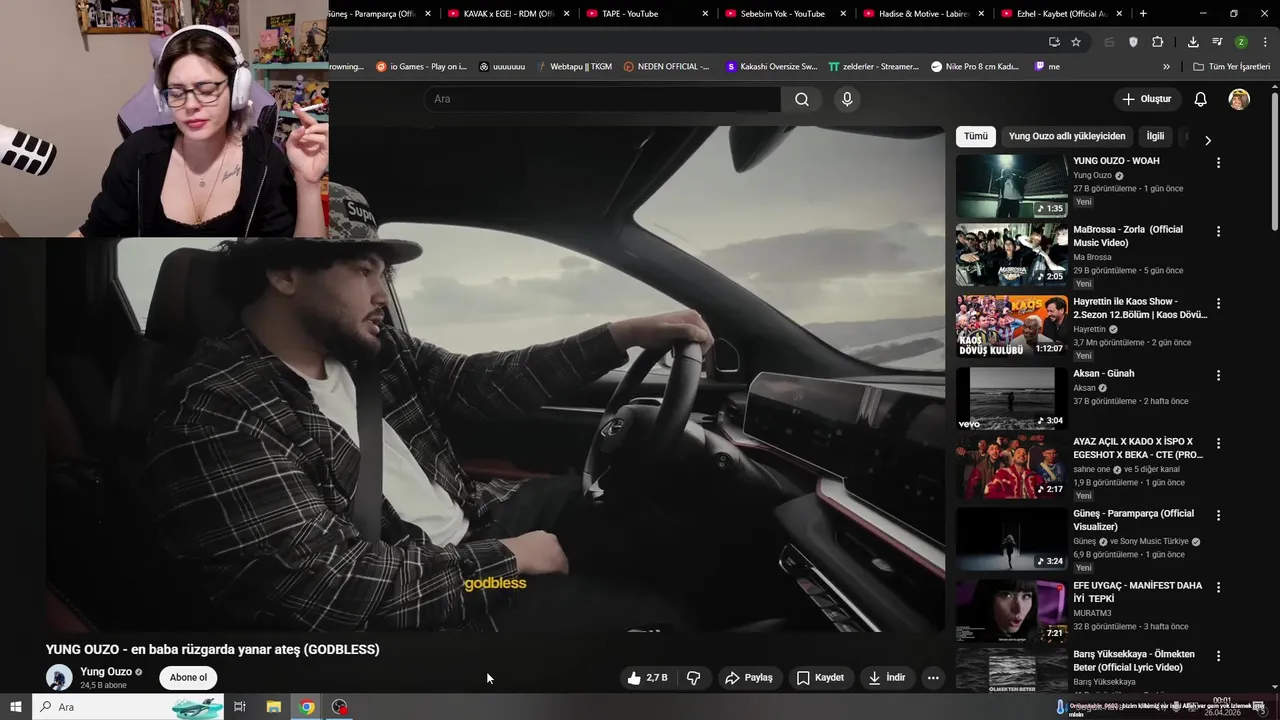The width and height of the screenshot is (1280, 720).
Task: Click the YouTube Ara search field
Action: [602, 99]
